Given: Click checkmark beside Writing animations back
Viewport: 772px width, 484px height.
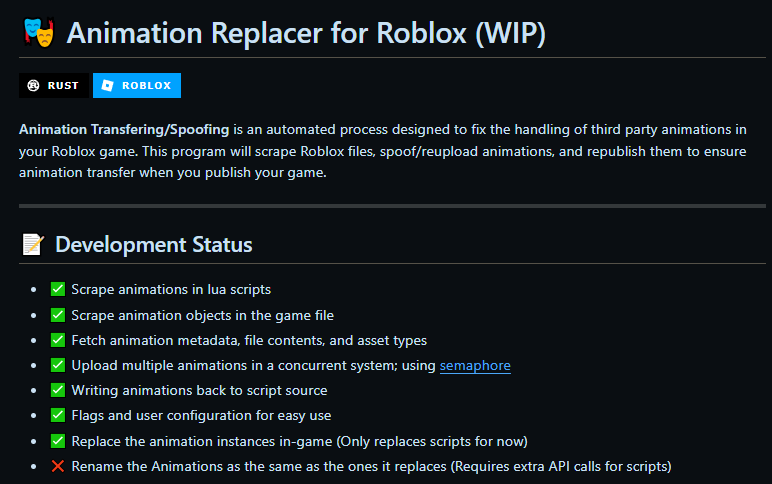Looking at the screenshot, I should 58,390.
